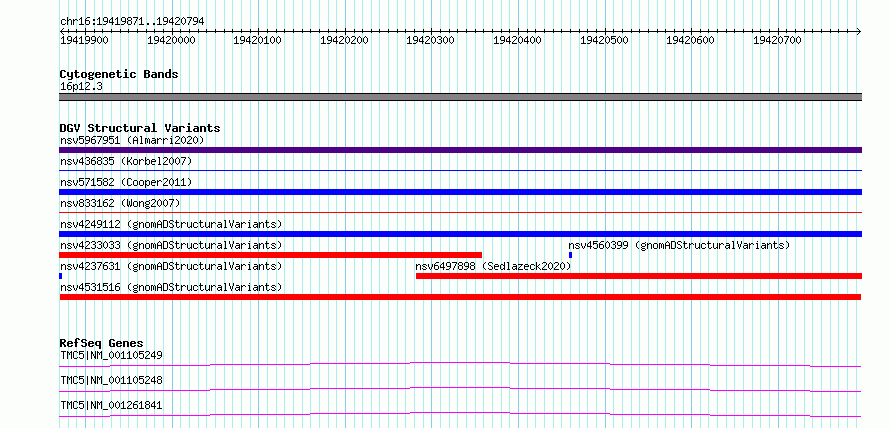Click ruler position 19420300

431,40
